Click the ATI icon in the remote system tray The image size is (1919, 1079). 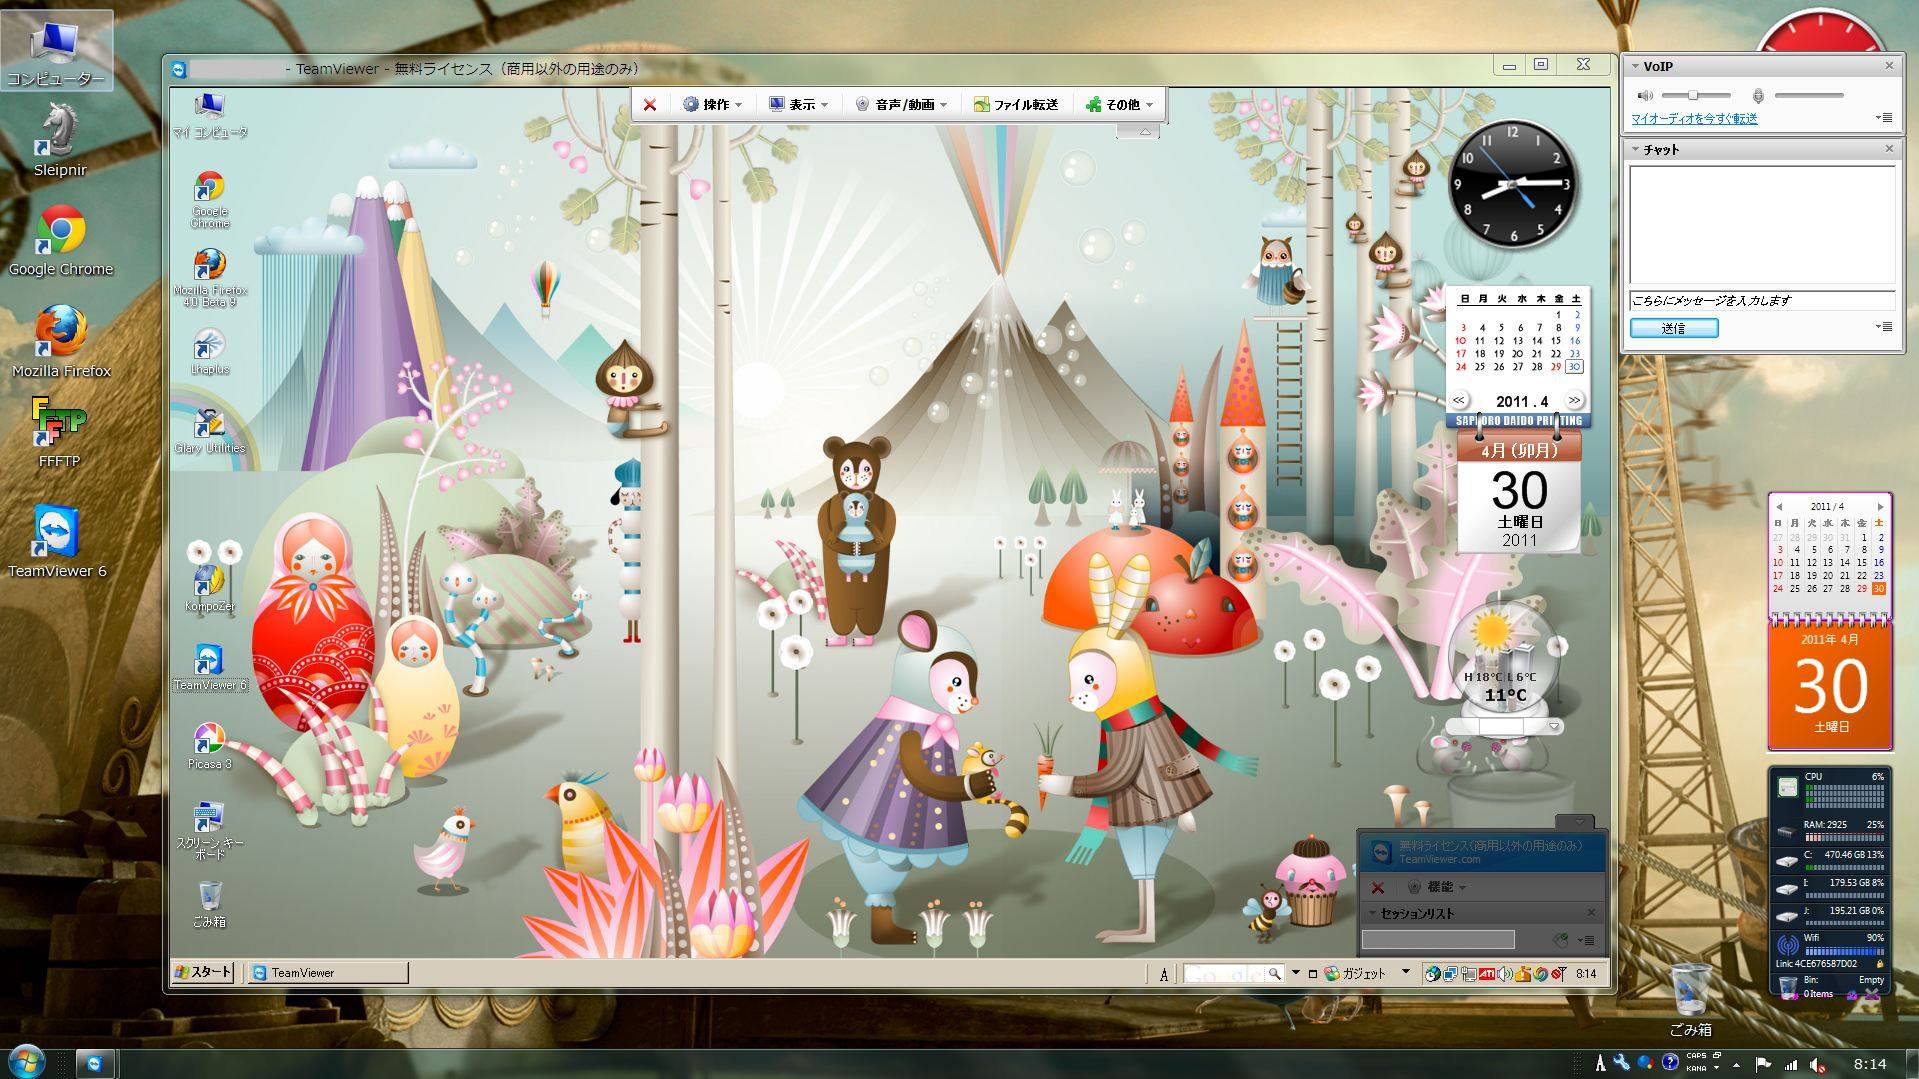click(1487, 974)
